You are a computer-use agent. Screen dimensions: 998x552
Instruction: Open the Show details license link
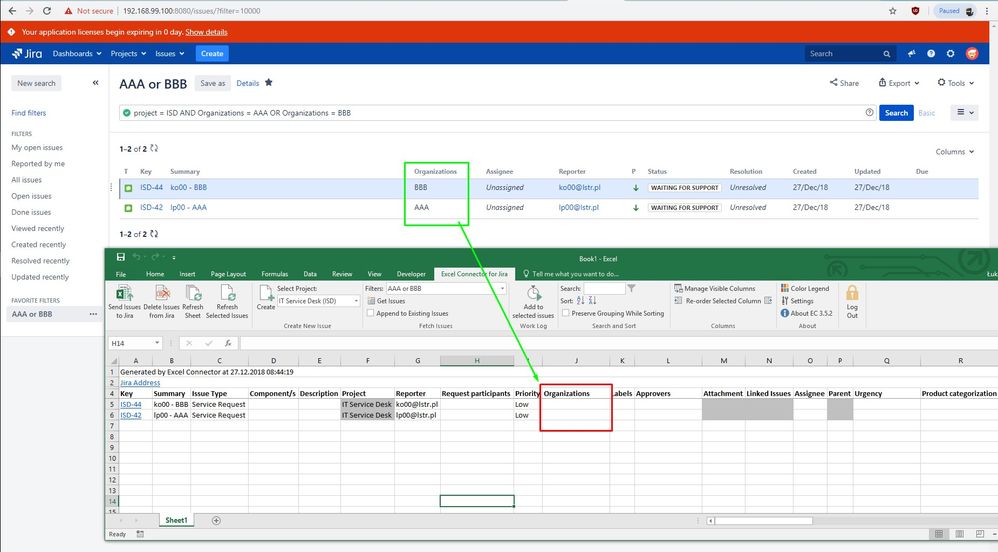pos(206,32)
